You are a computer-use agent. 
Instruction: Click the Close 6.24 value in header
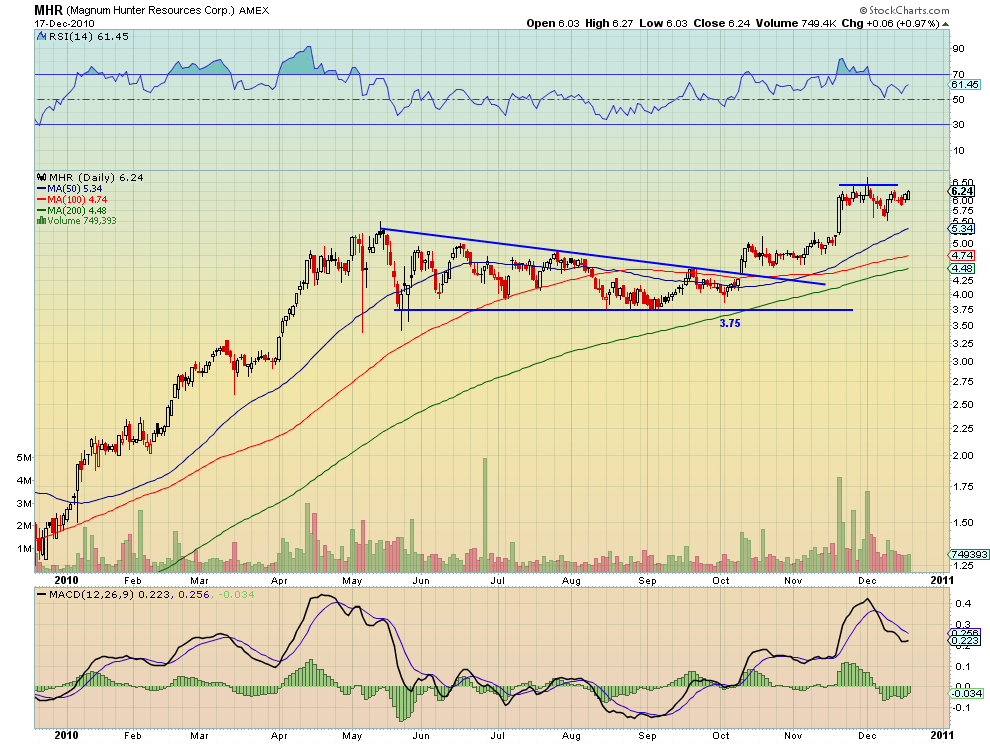click(x=722, y=23)
